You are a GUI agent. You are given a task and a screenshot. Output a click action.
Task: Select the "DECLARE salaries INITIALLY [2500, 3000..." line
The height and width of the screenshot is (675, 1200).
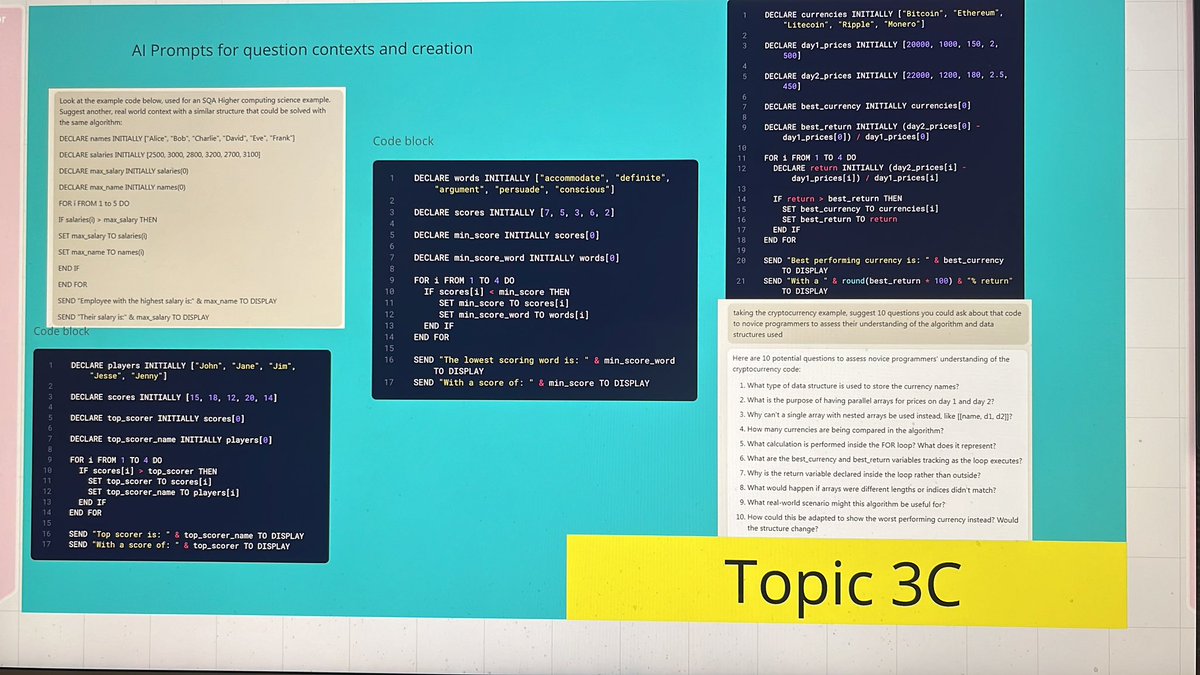pos(160,154)
